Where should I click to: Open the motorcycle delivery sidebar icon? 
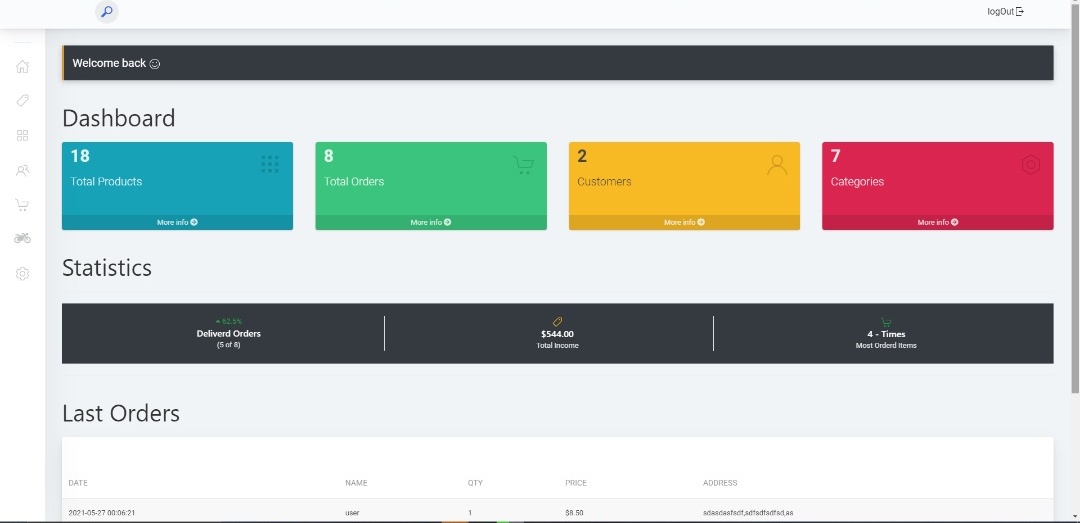[x=22, y=238]
